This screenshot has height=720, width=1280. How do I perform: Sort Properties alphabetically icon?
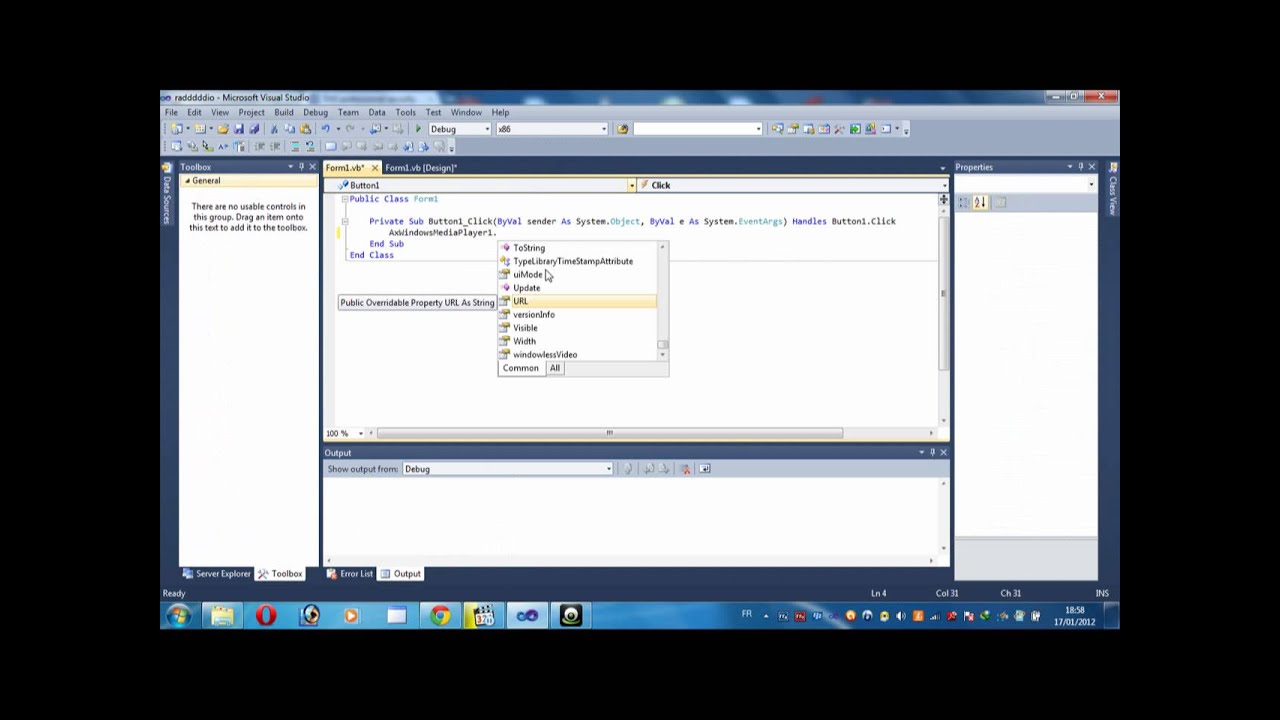[980, 202]
